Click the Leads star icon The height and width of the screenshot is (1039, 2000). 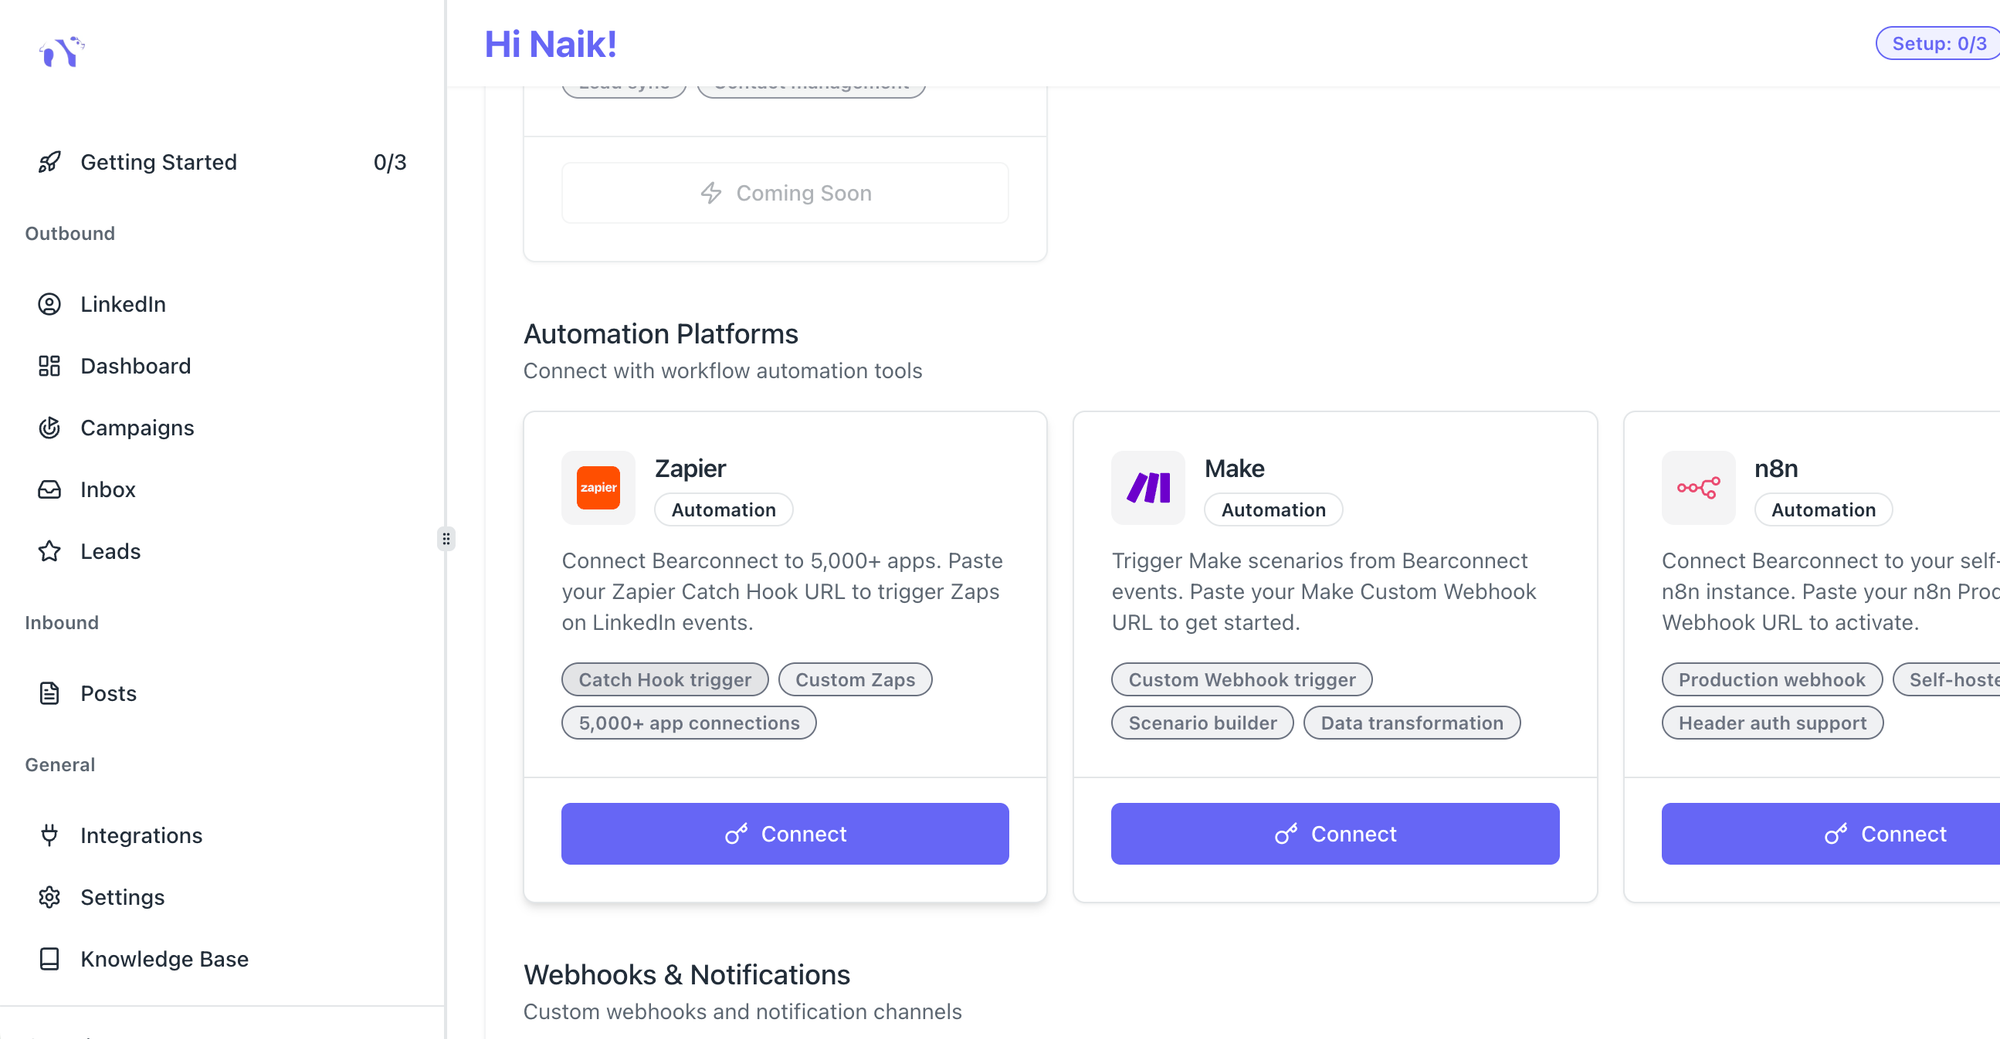click(49, 551)
